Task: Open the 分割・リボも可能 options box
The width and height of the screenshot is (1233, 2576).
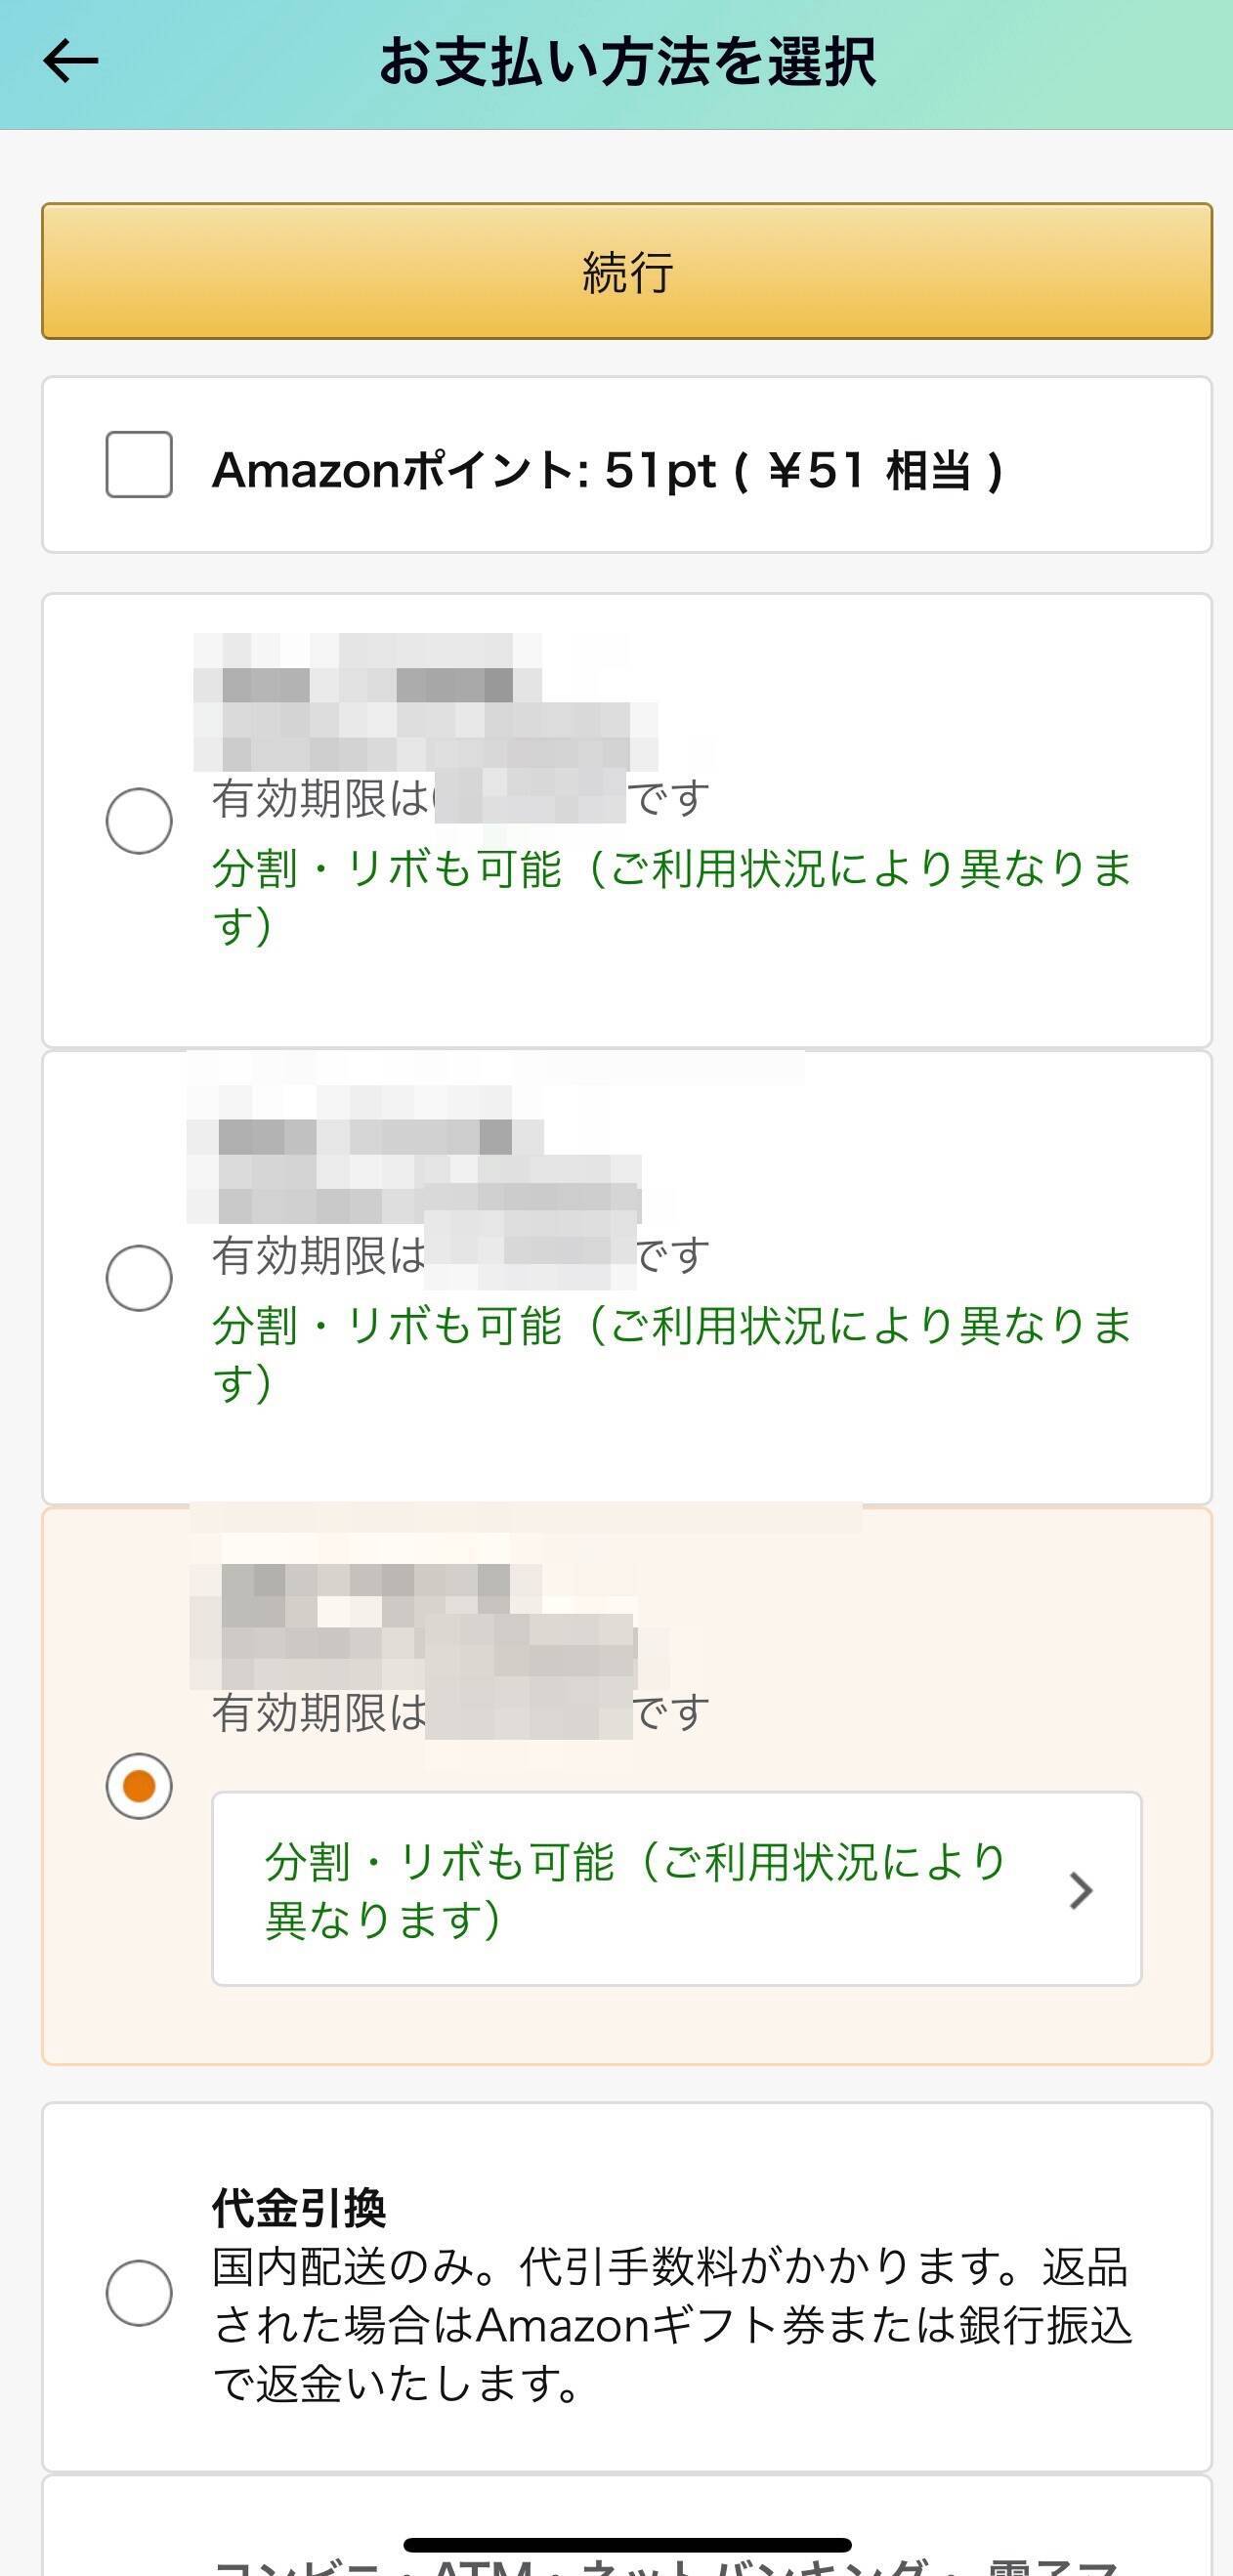Action: (635, 1889)
